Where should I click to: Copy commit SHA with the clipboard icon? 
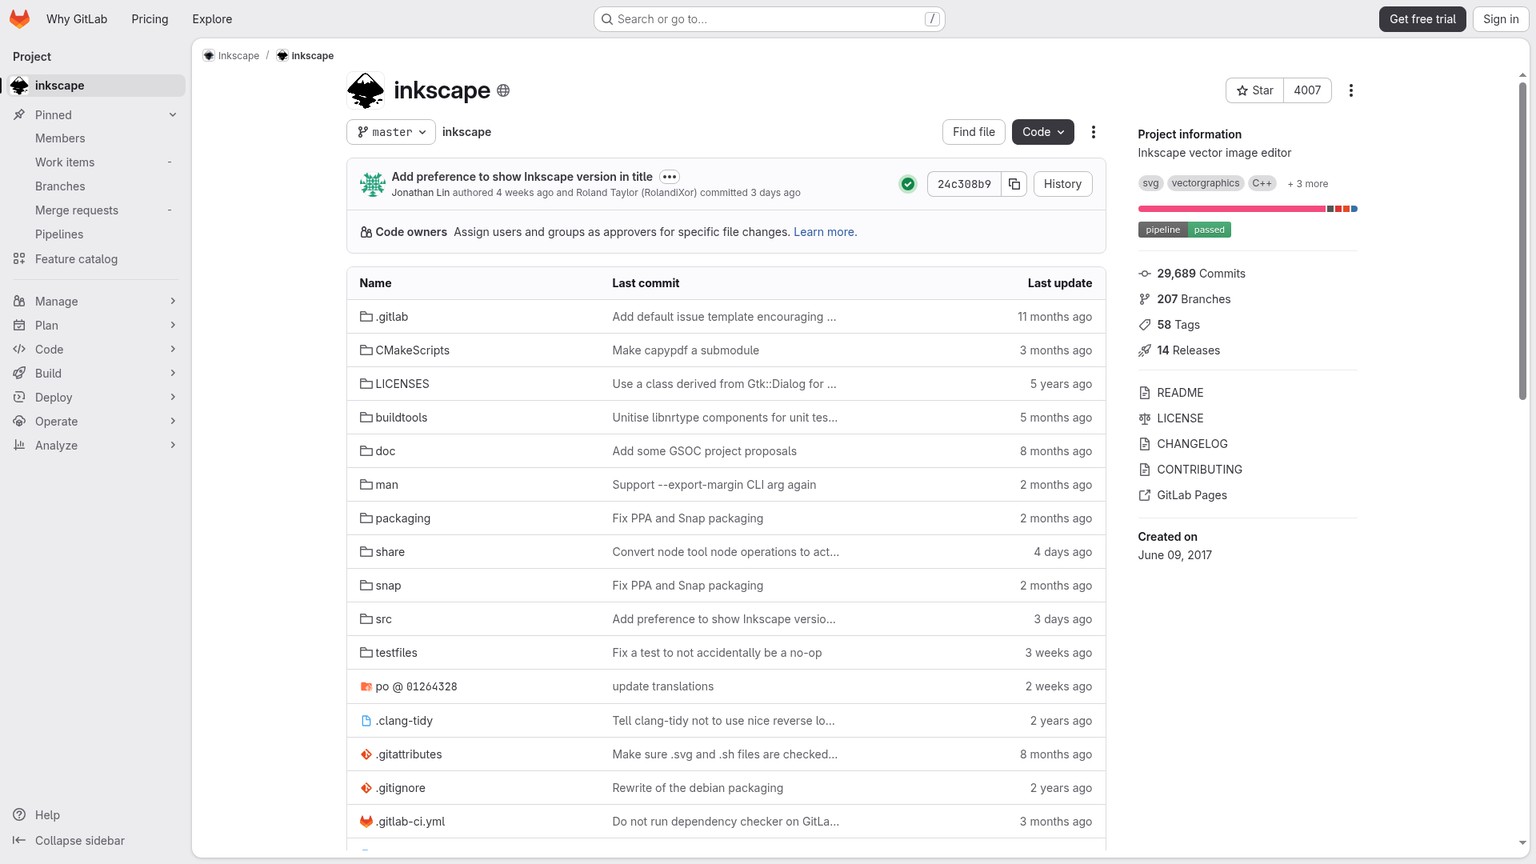(x=1014, y=184)
